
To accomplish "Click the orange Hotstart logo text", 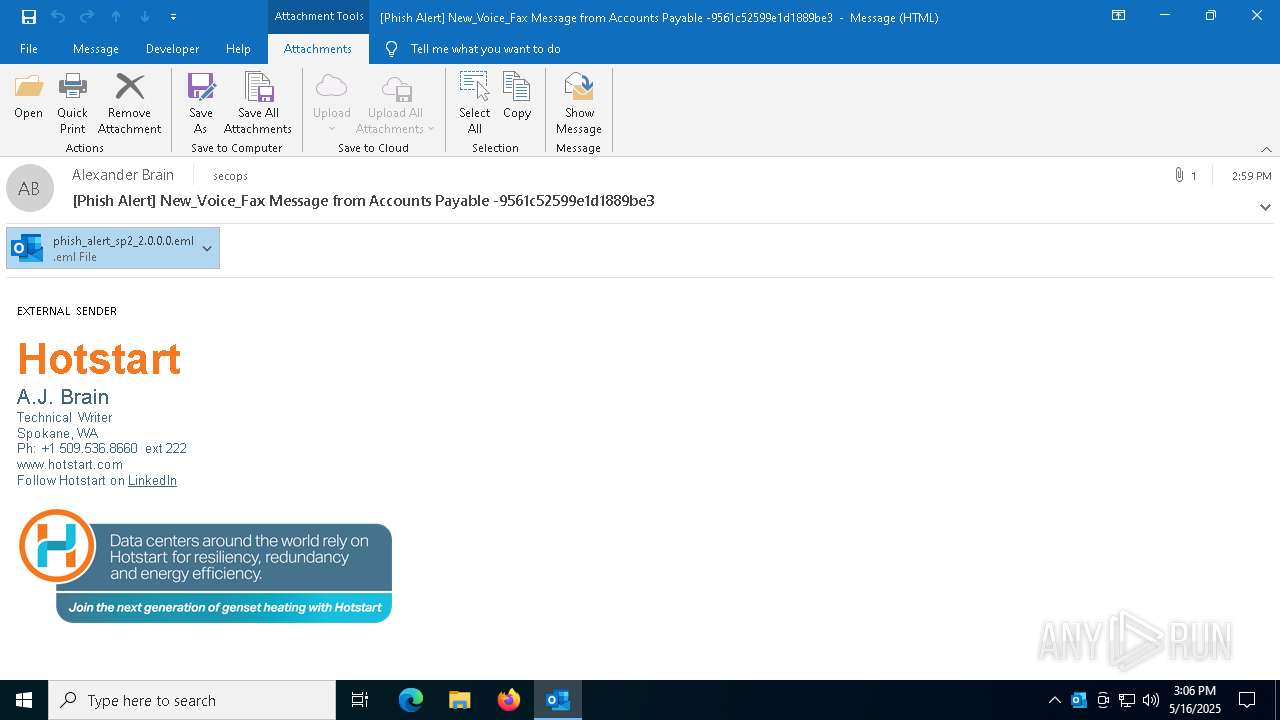I will pyautogui.click(x=99, y=358).
